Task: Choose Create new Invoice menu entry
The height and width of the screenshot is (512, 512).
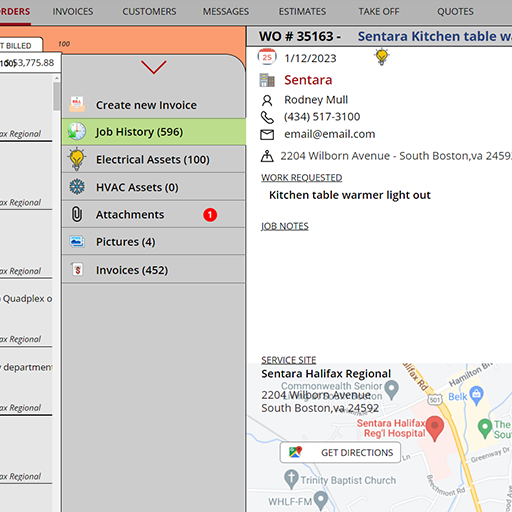Action: [154, 105]
